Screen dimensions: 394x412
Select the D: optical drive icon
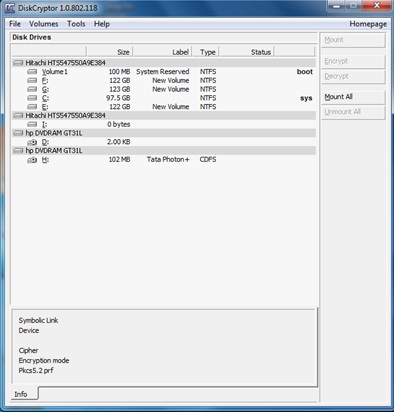point(32,142)
